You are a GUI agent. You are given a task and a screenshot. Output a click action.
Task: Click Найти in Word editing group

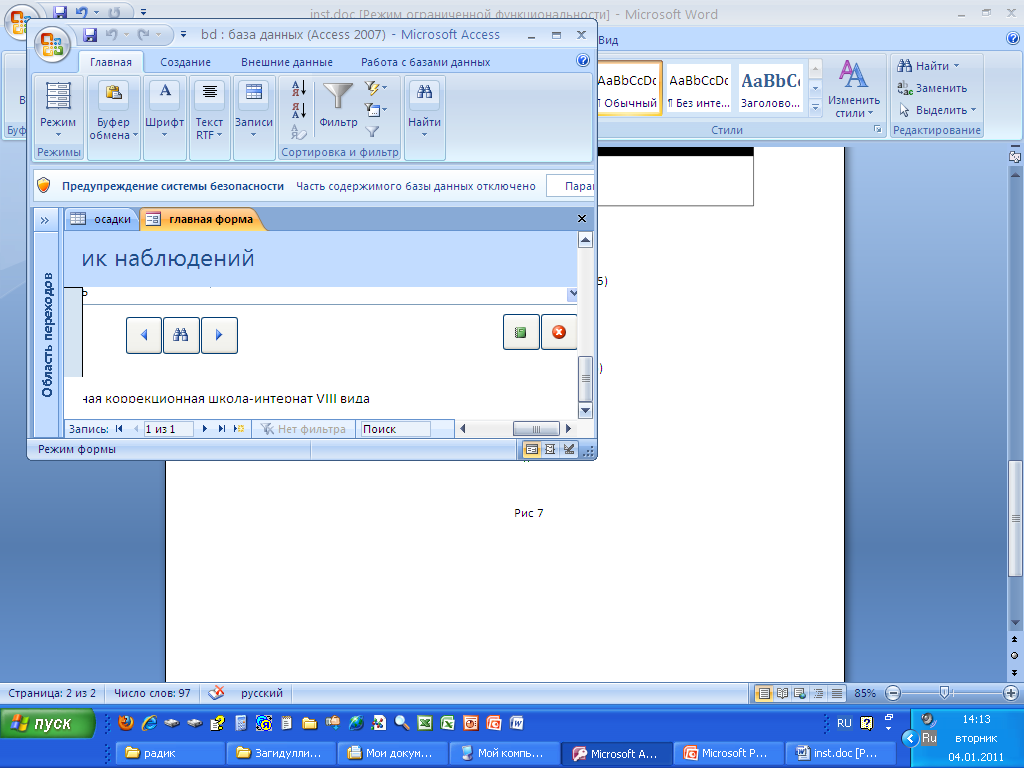(x=927, y=66)
